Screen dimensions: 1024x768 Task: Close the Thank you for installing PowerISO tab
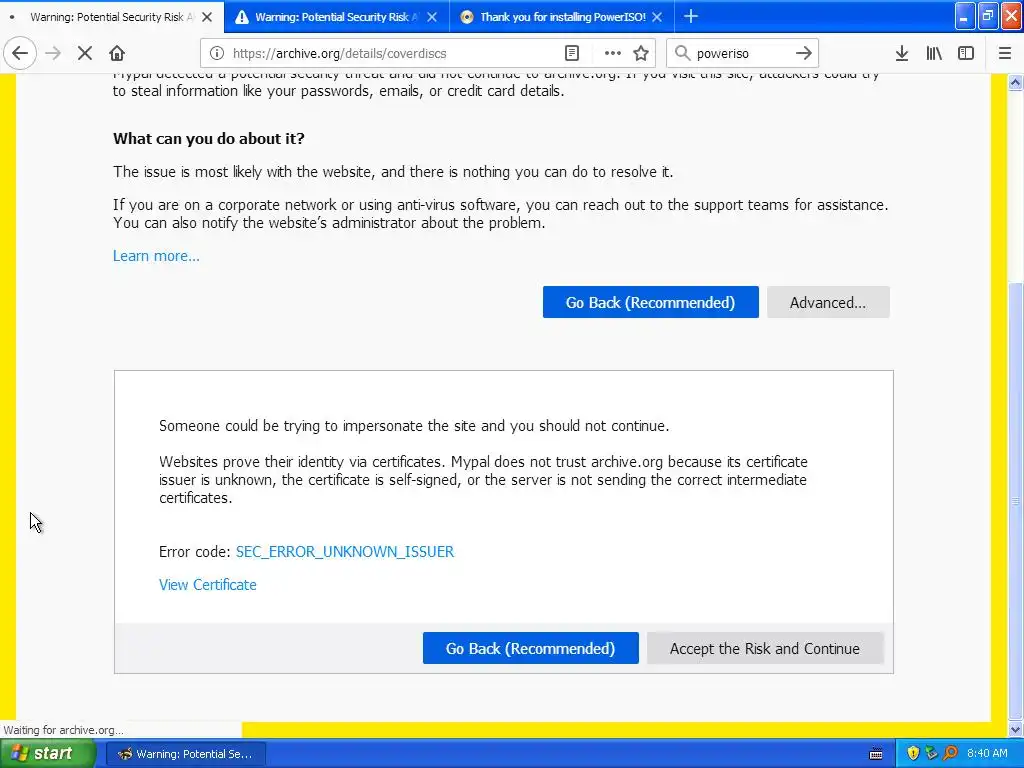tap(658, 17)
